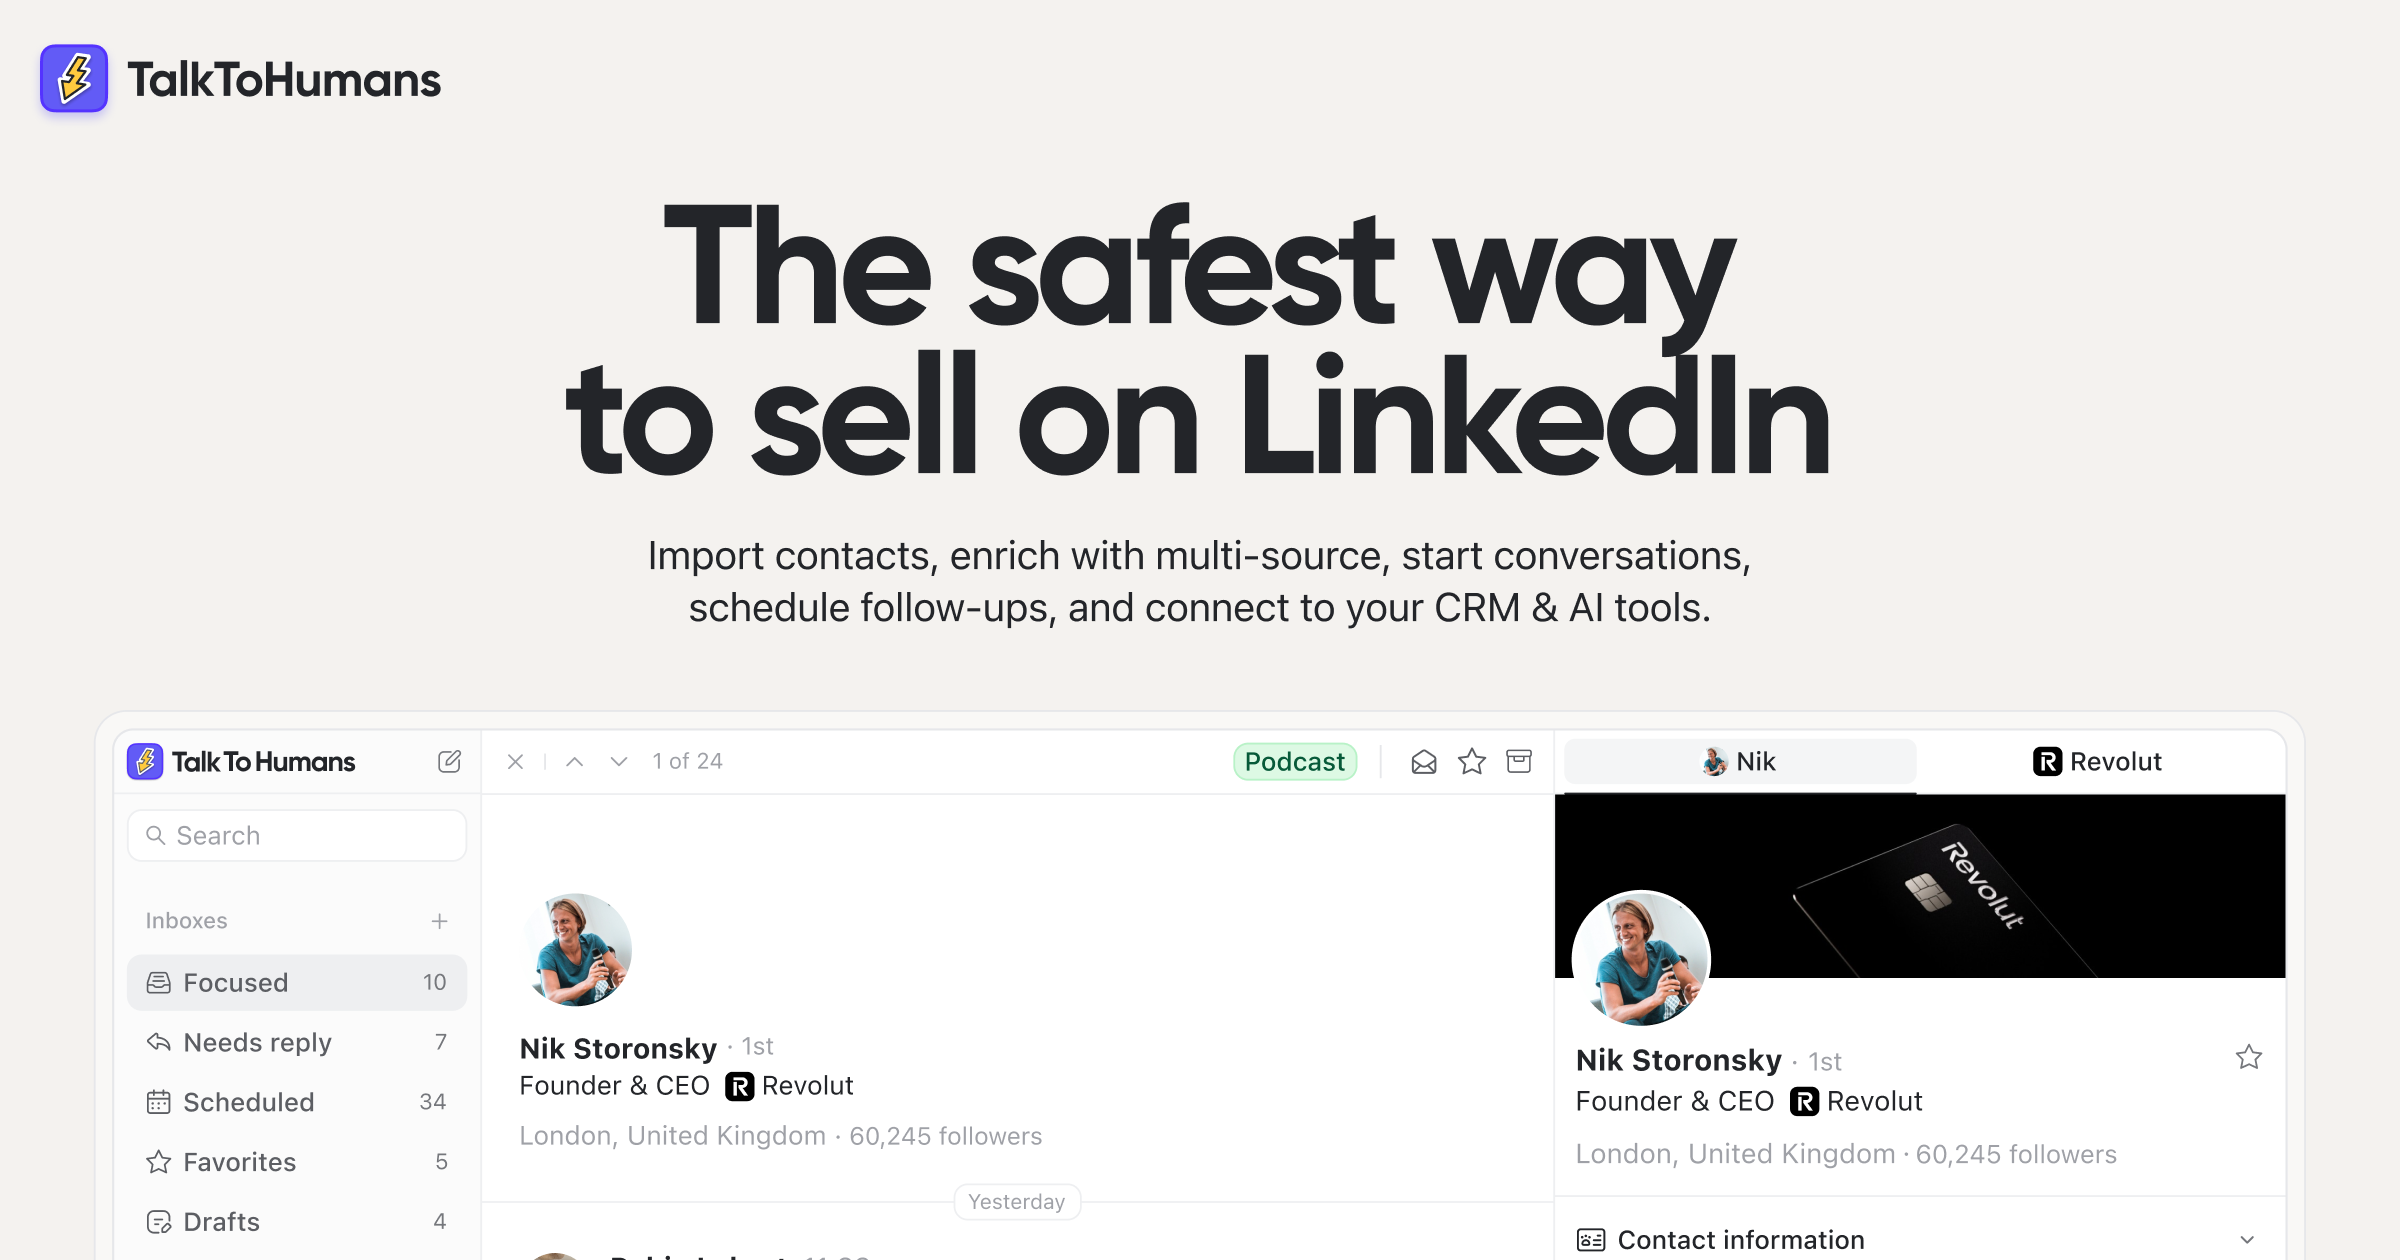Viewport: 2400px width, 1260px height.
Task: Select the Favorites inbox
Action: coord(297,1162)
